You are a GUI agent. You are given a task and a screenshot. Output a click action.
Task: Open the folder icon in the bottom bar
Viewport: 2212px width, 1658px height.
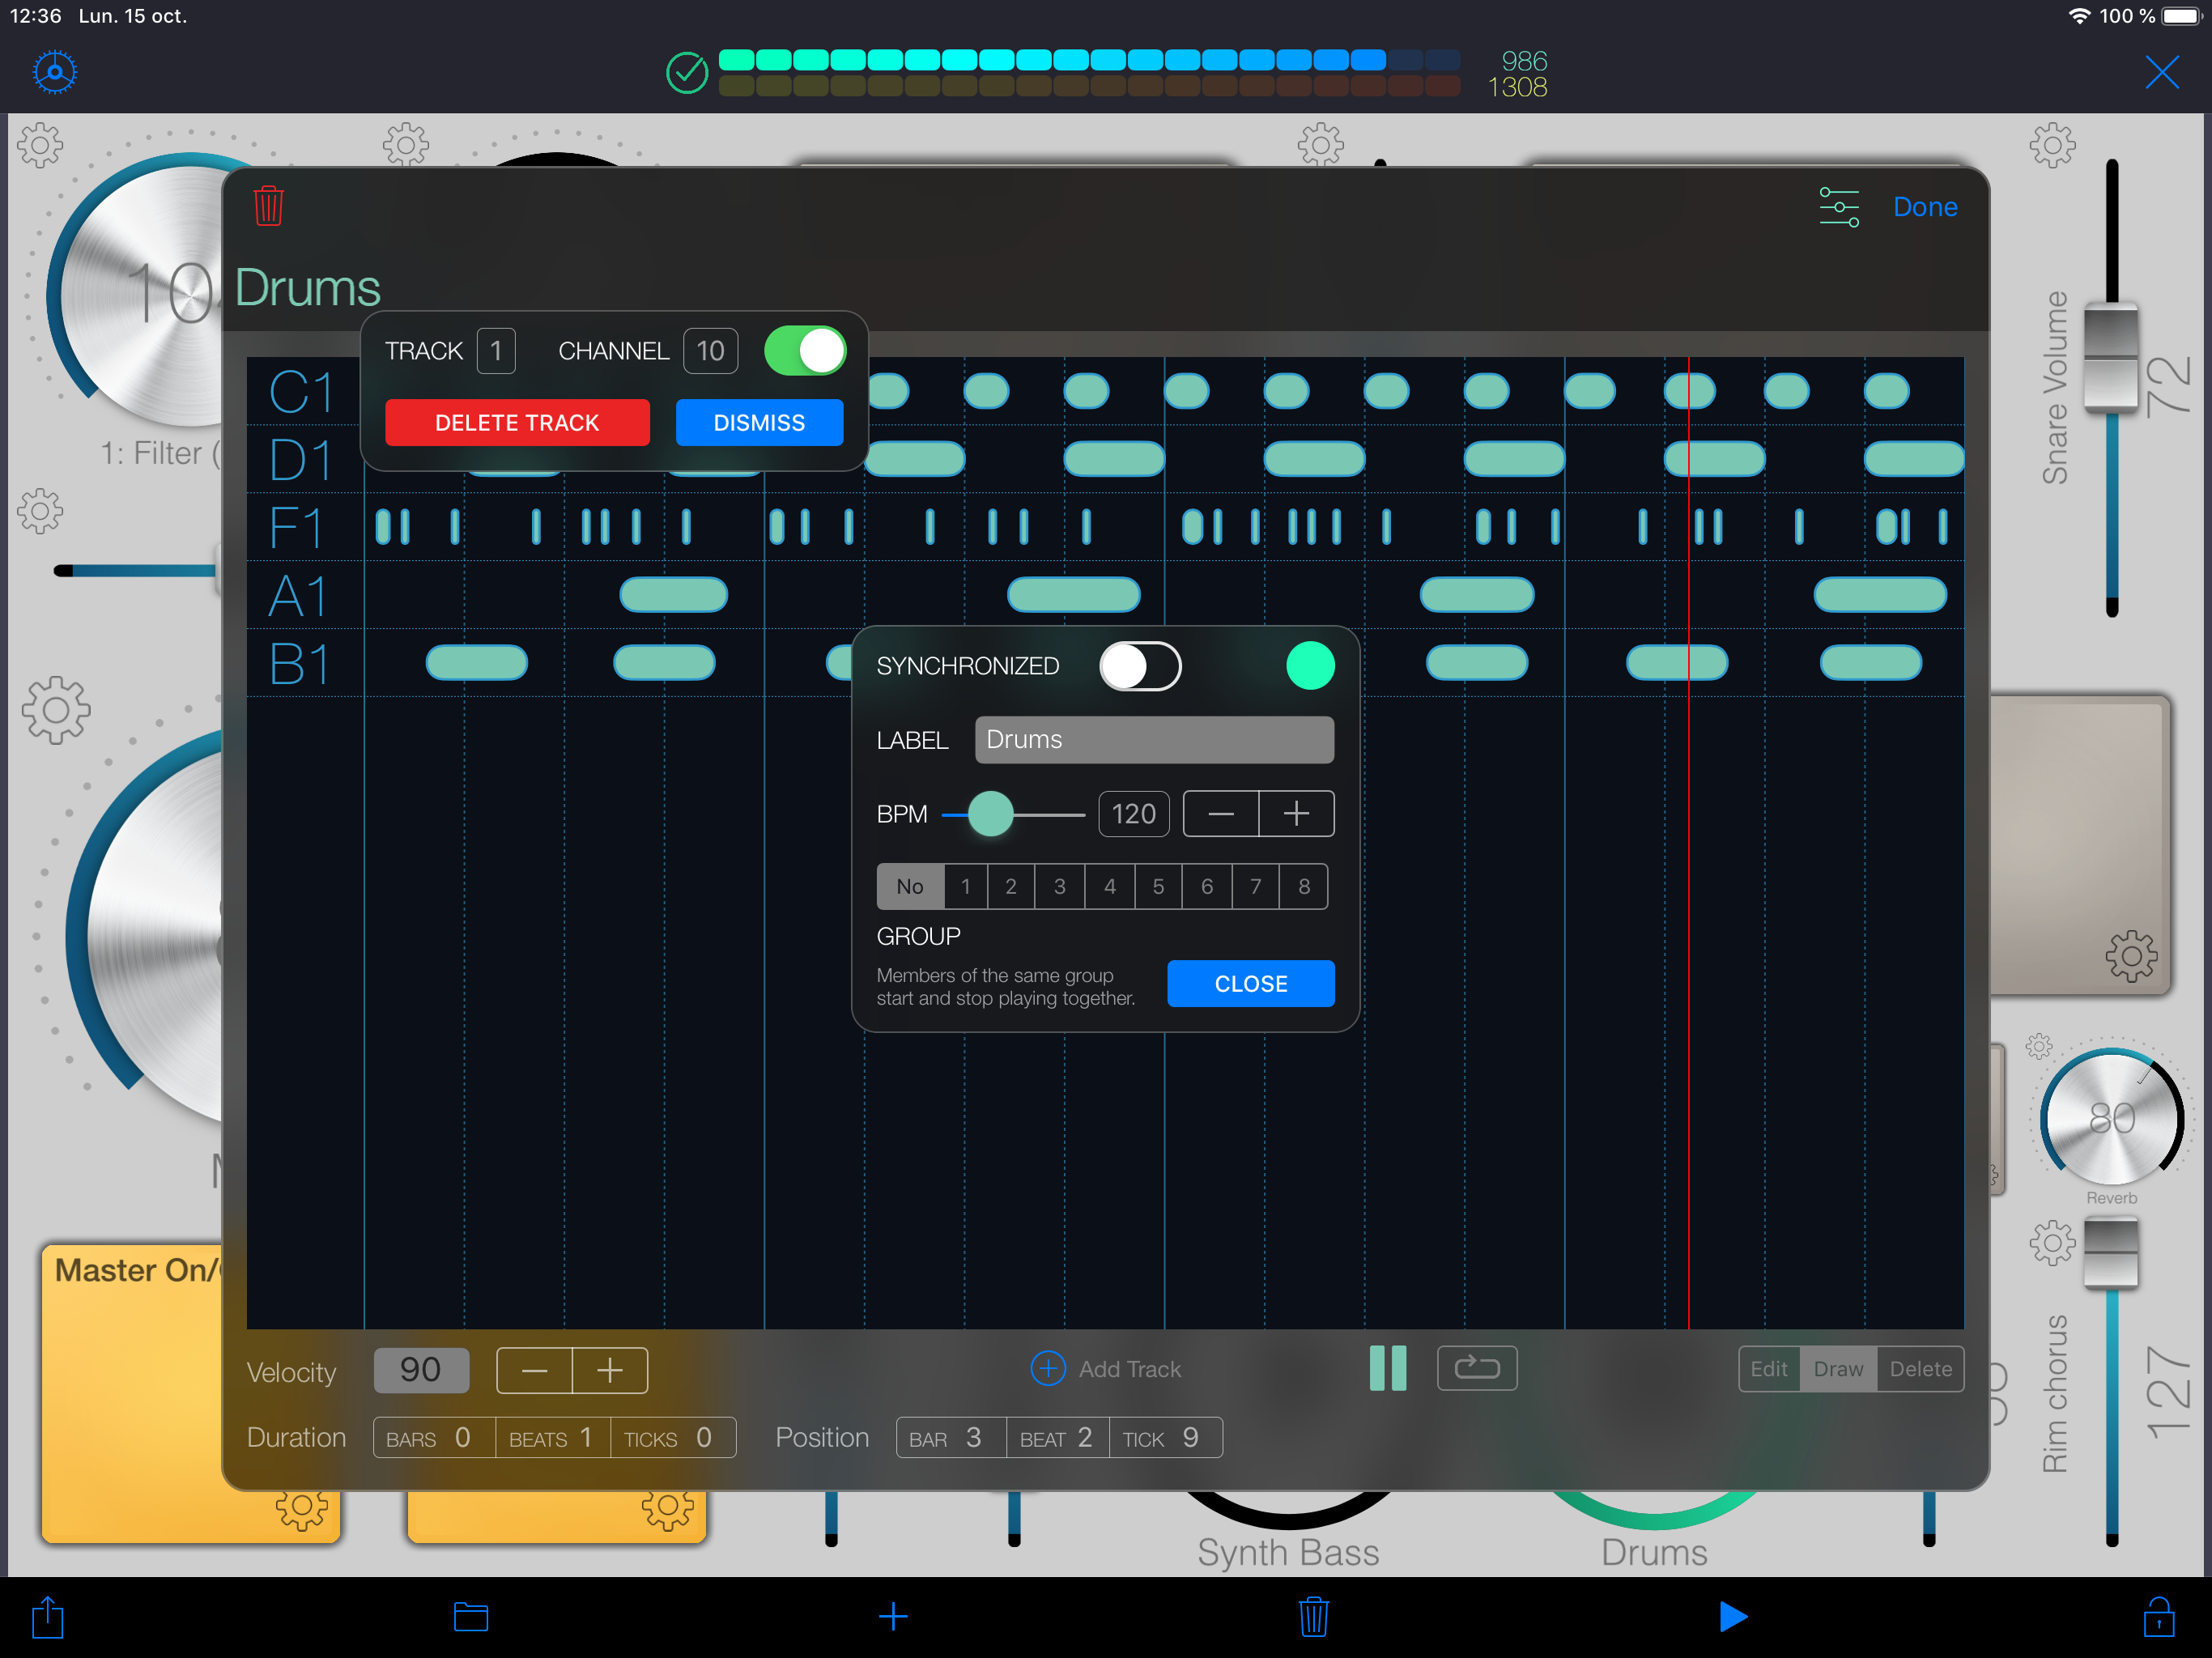tap(470, 1617)
